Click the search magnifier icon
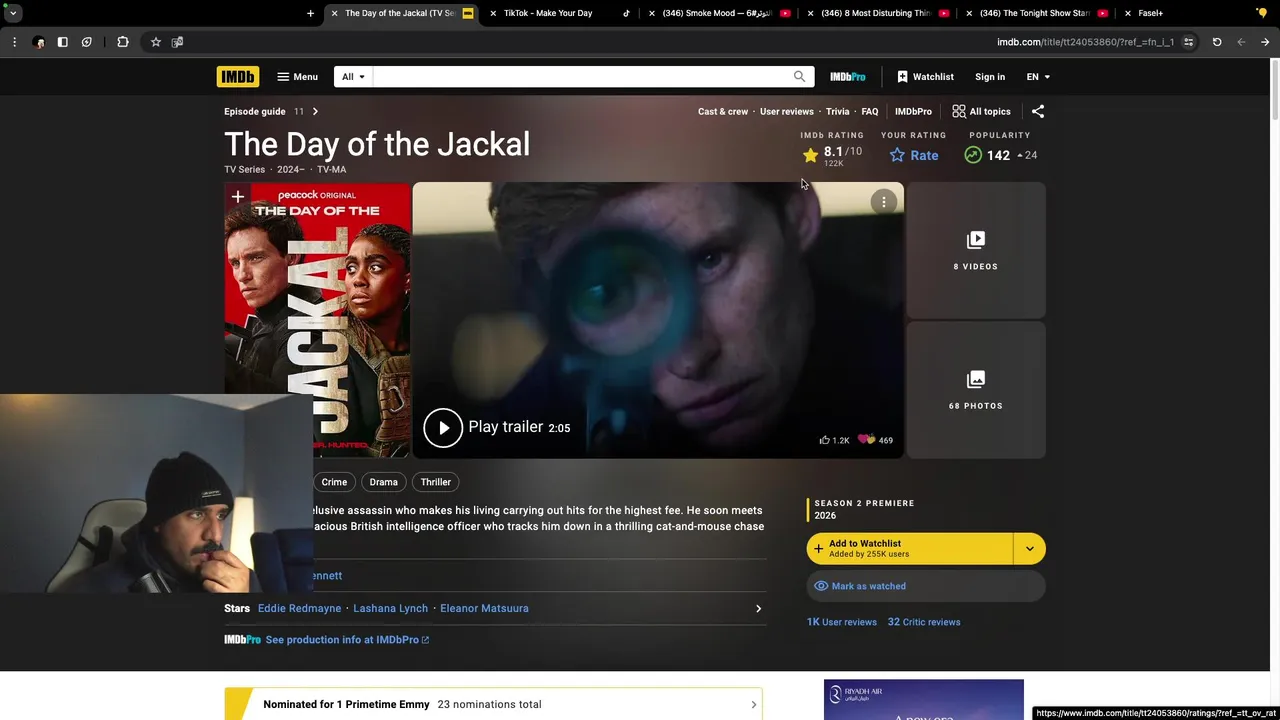This screenshot has height=720, width=1280. pyautogui.click(x=799, y=77)
